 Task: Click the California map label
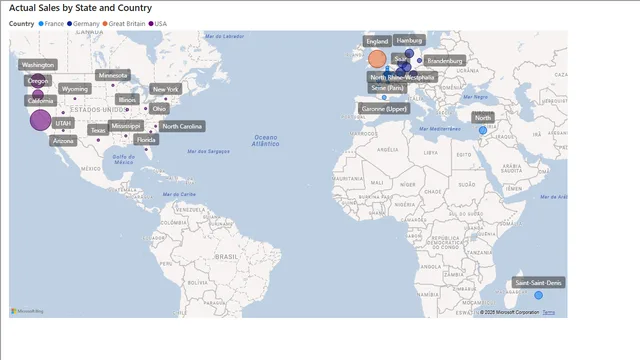point(40,101)
